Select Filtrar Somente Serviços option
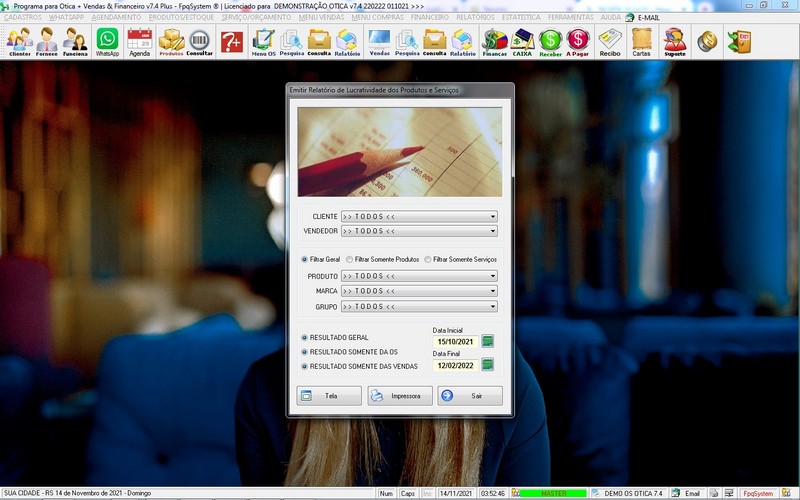Viewport: 800px width, 500px height. (x=428, y=259)
